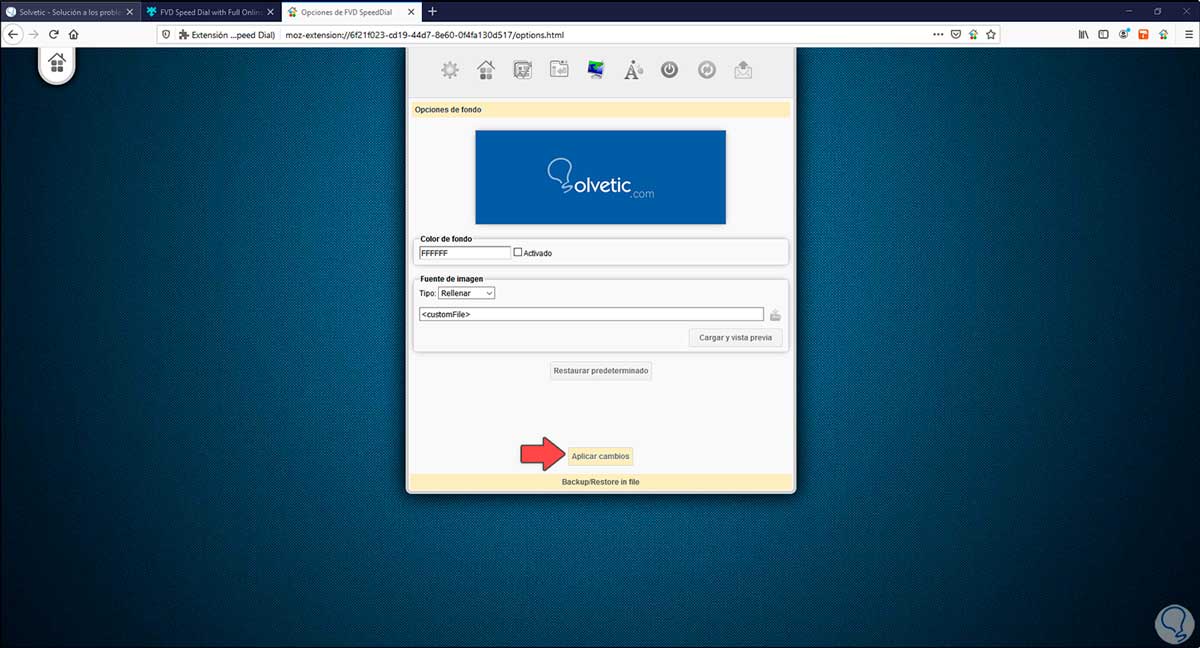Open the Firefox account icon
Viewport: 1200px width, 648px height.
tap(1124, 34)
